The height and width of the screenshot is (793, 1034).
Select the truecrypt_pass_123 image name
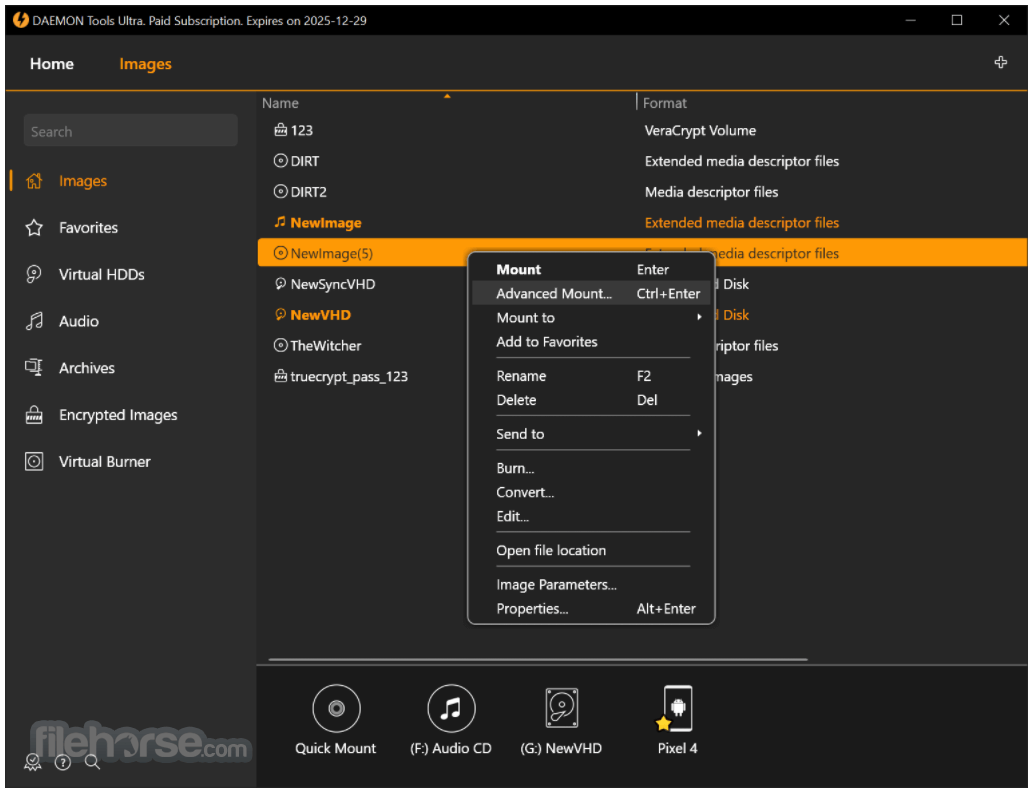(x=349, y=376)
